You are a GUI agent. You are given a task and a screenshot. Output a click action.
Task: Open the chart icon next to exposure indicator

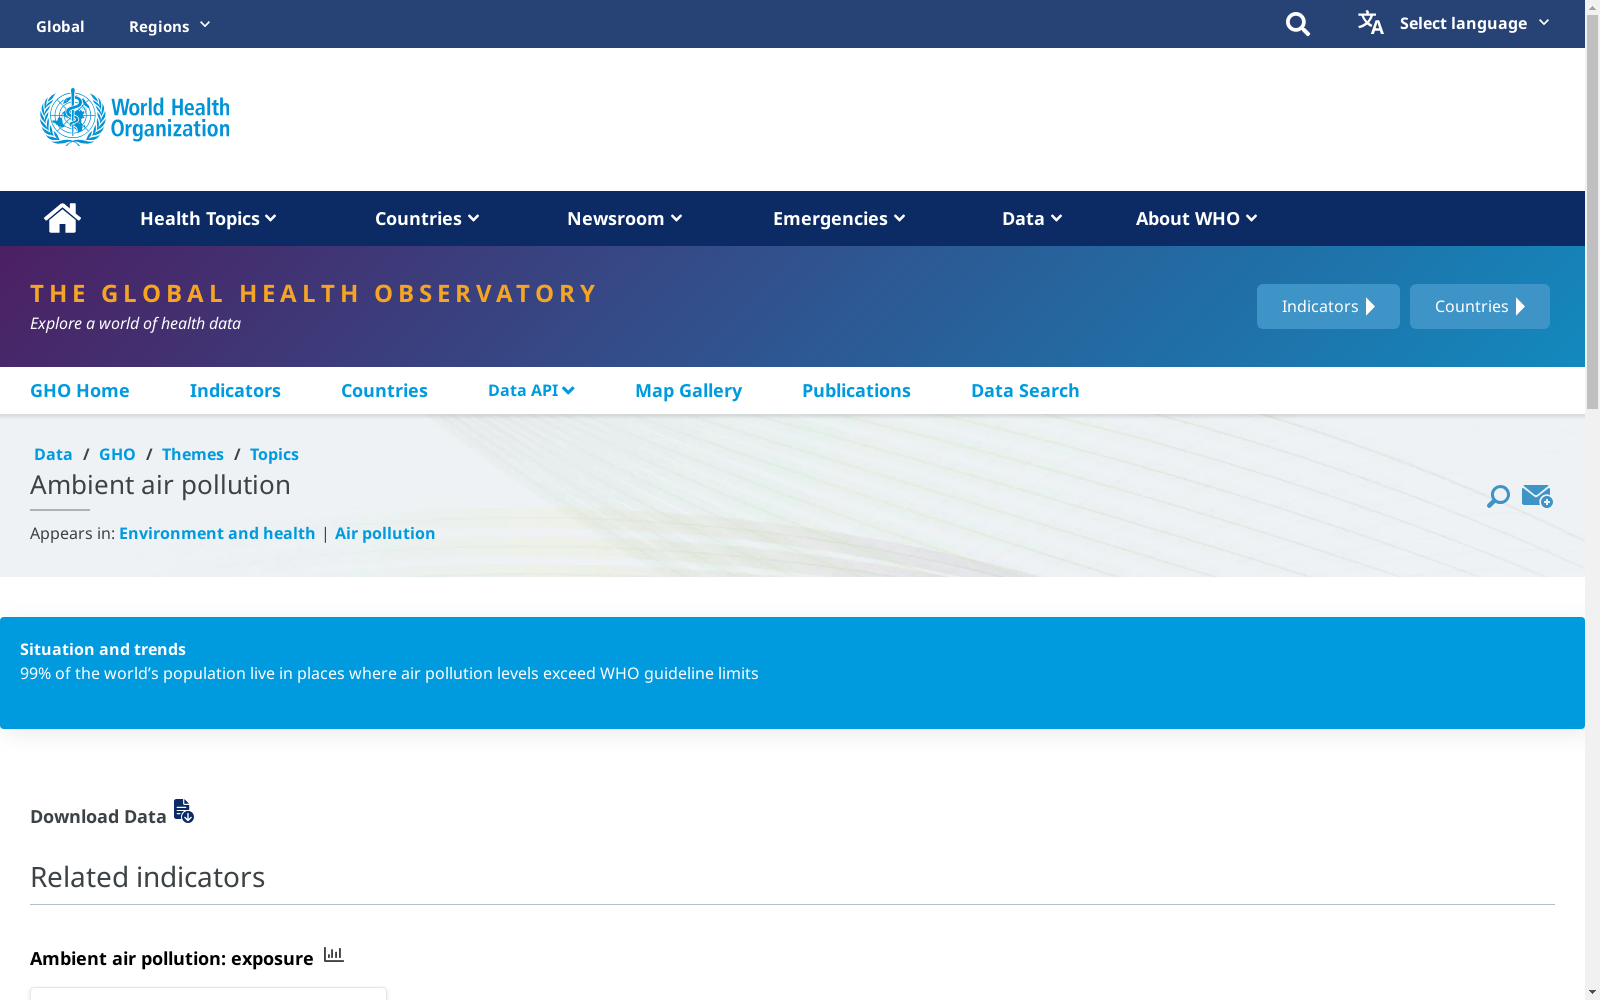[x=334, y=955]
